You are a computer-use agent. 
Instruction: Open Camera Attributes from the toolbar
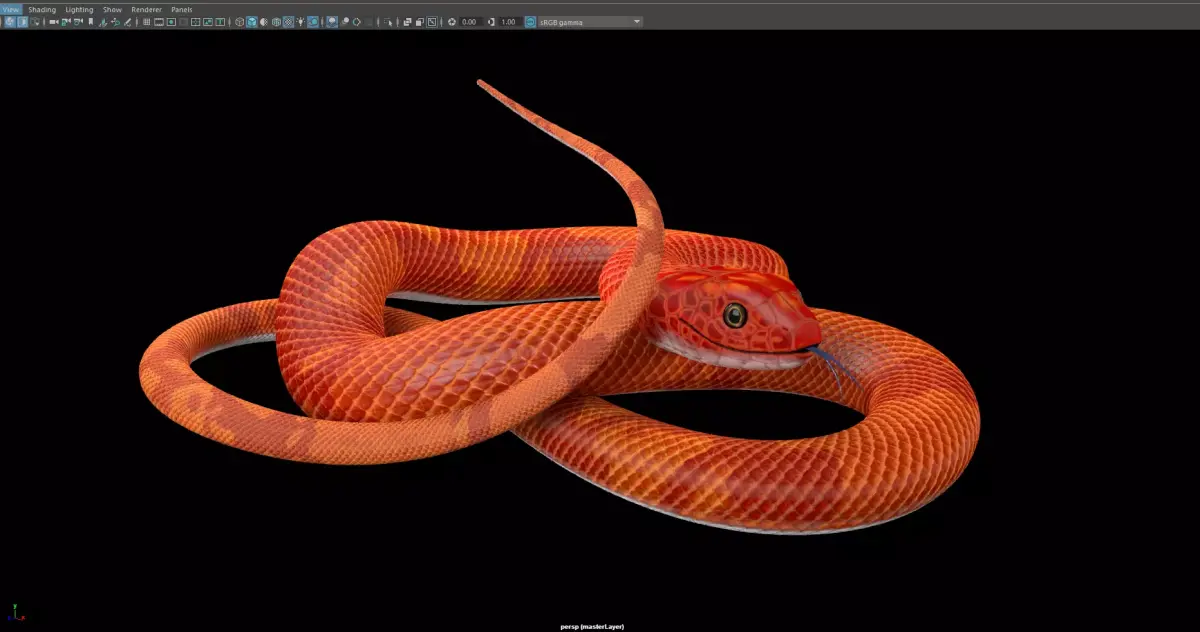click(x=78, y=22)
